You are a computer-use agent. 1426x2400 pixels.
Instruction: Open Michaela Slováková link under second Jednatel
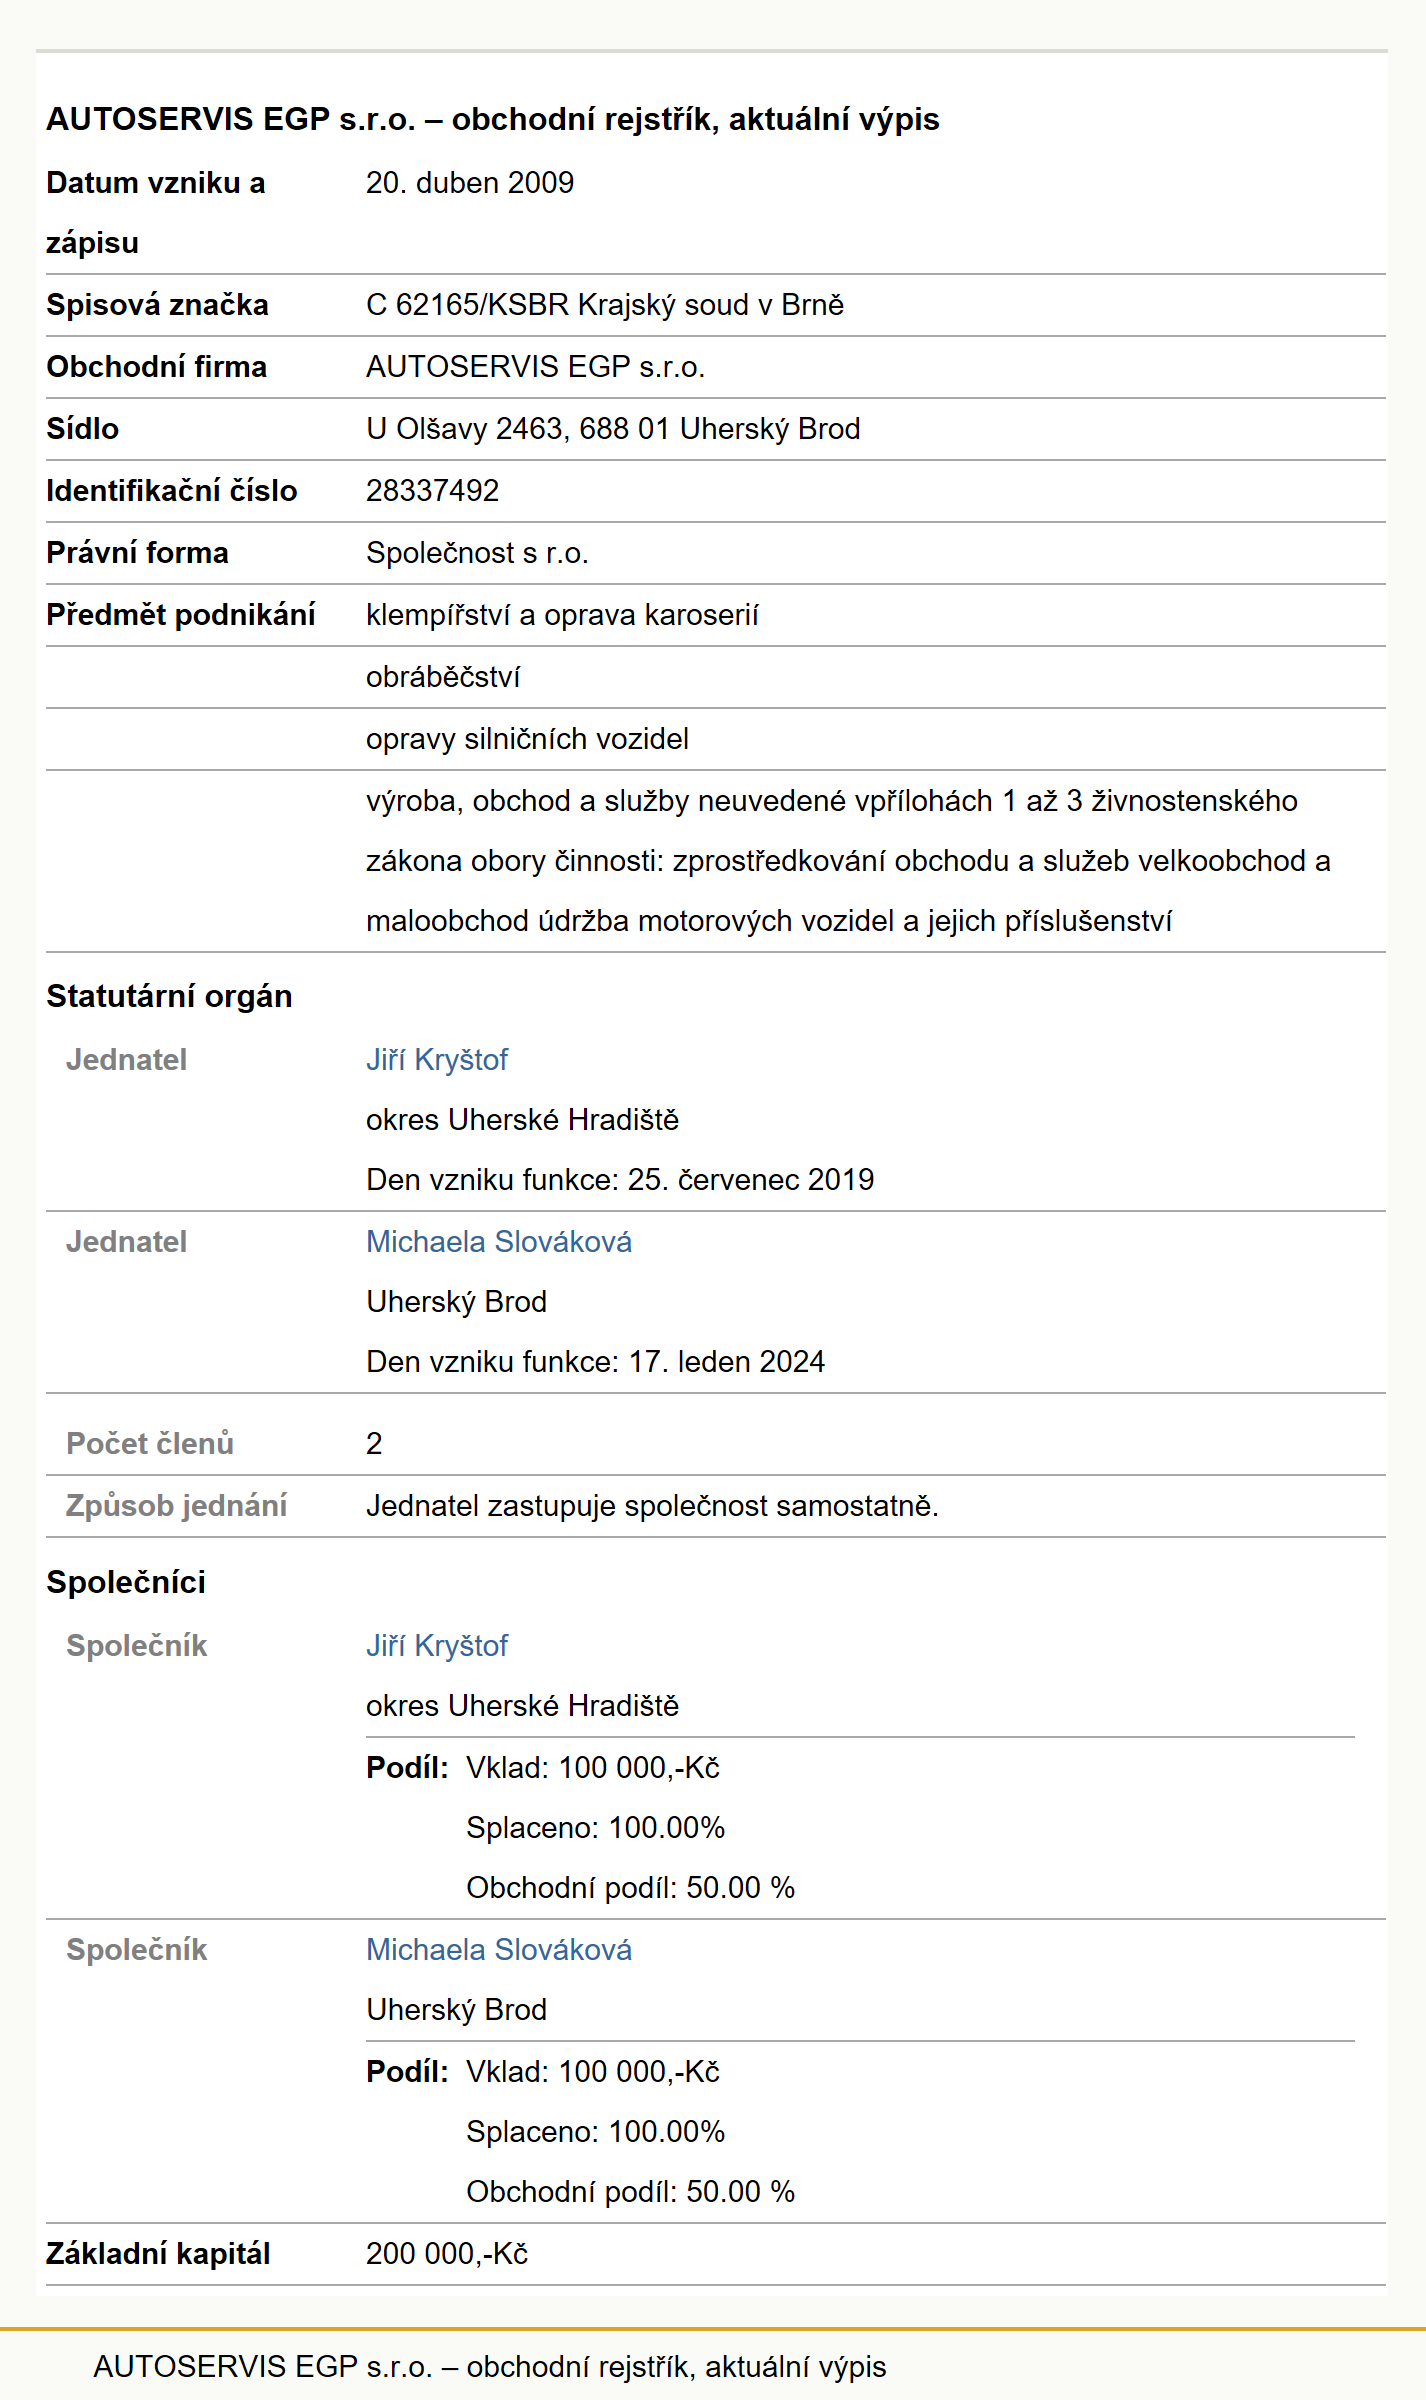(499, 1242)
